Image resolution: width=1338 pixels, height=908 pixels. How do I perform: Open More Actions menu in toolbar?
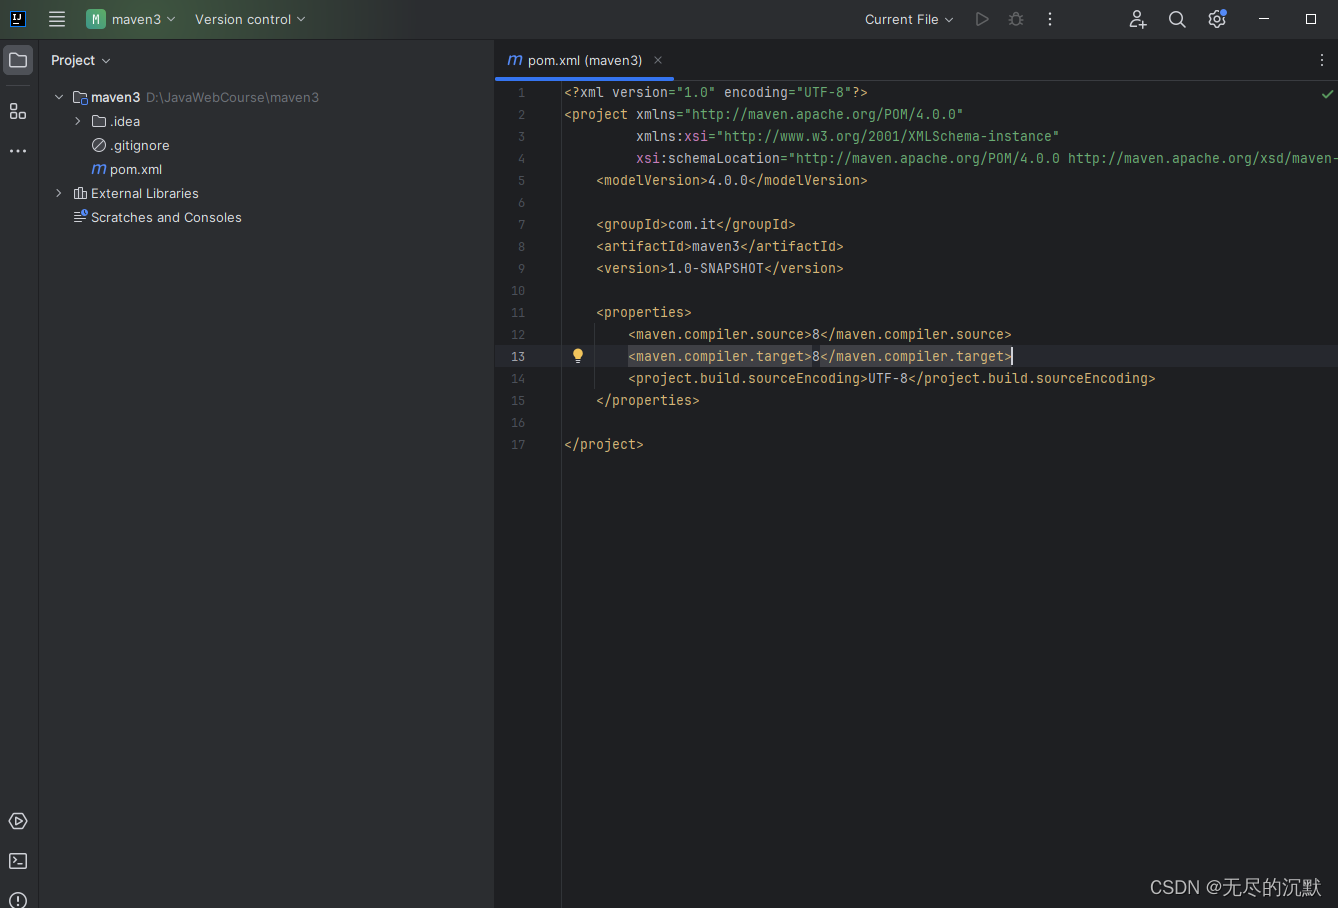pos(1050,19)
